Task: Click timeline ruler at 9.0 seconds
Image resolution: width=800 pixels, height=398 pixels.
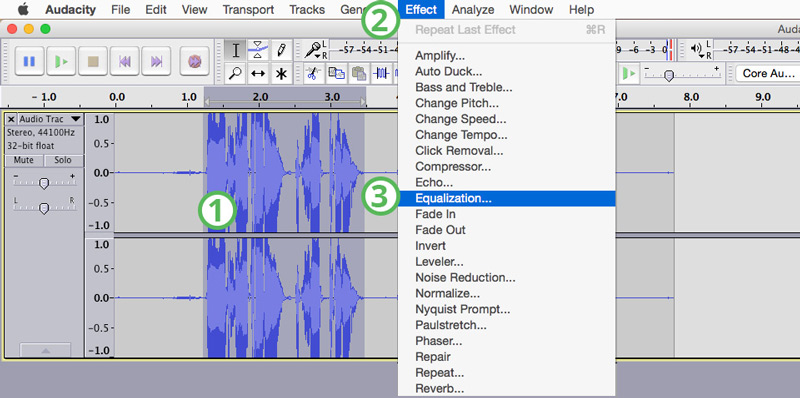Action: 763,97
